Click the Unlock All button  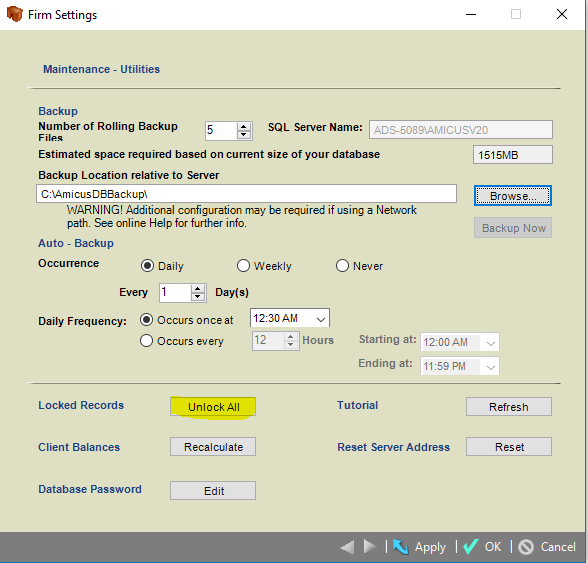(213, 407)
